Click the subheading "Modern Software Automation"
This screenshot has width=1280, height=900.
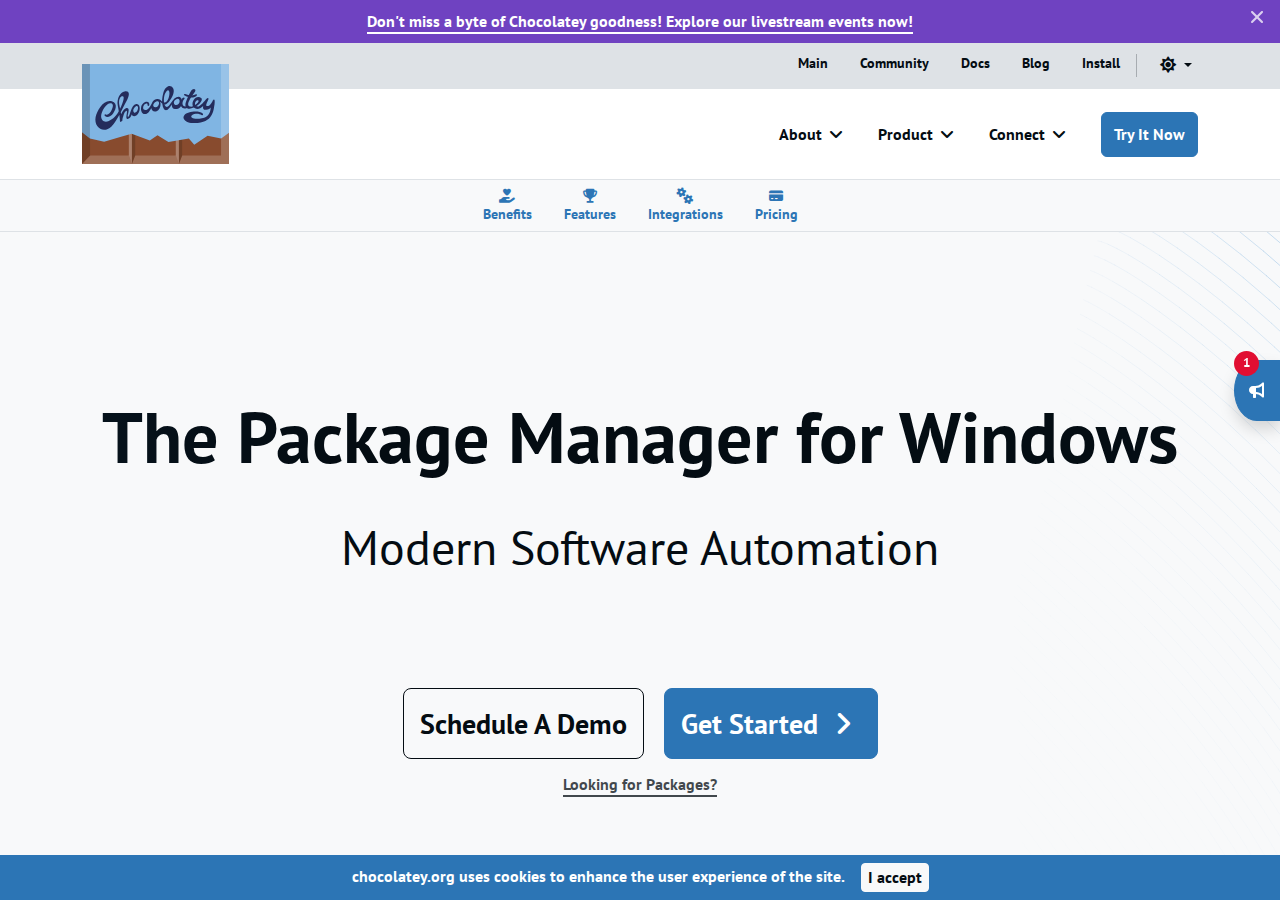(640, 549)
